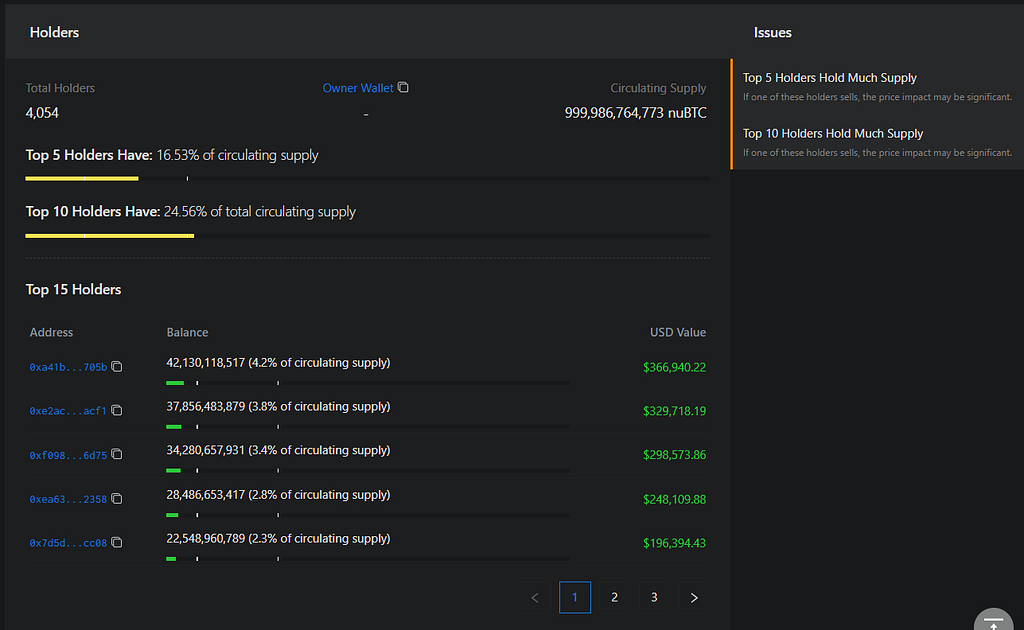The image size is (1024, 630).
Task: Click balance 22,548,960,789 (2.3%)
Action: [x=278, y=539]
